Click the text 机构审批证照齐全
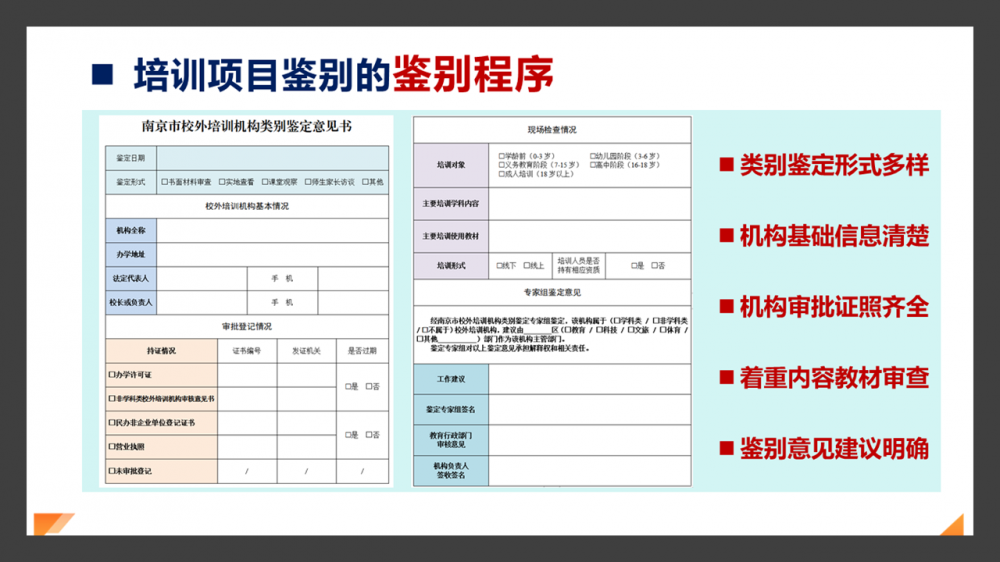The height and width of the screenshot is (562, 1000). coord(833,307)
